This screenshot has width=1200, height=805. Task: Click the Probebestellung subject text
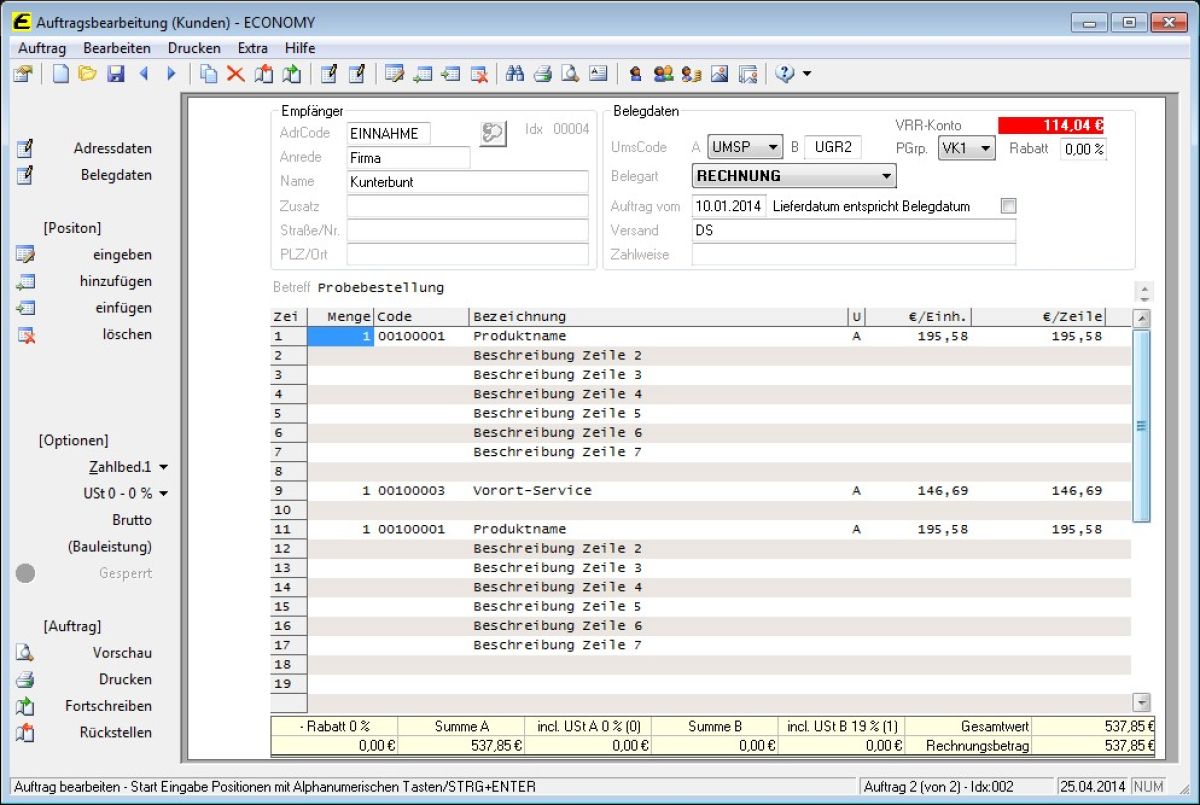coord(381,288)
